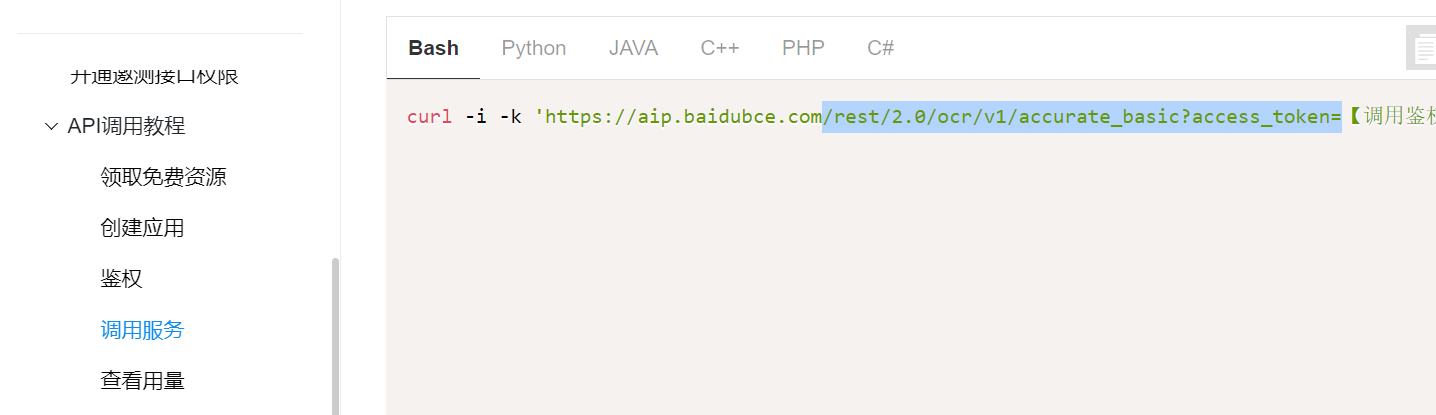Image resolution: width=1436 pixels, height=415 pixels.
Task: Click the highlighted accurate_basic URL selection
Action: click(1080, 117)
